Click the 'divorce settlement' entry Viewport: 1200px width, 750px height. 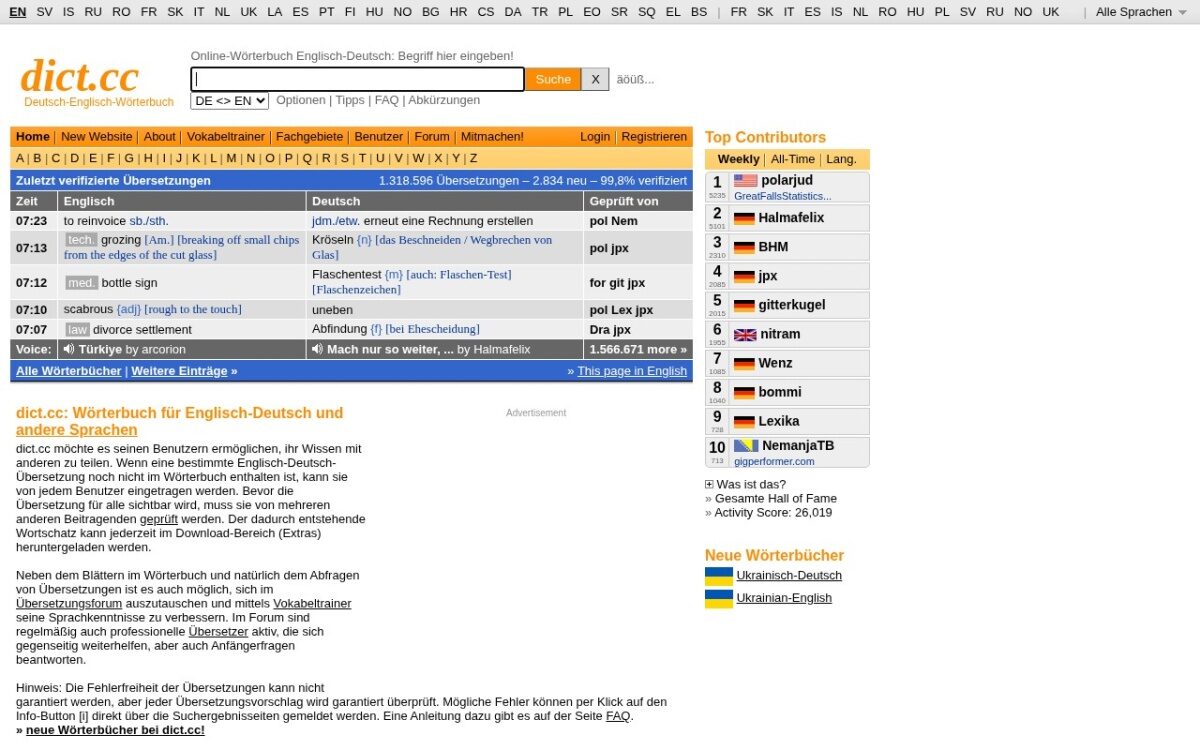[142, 330]
